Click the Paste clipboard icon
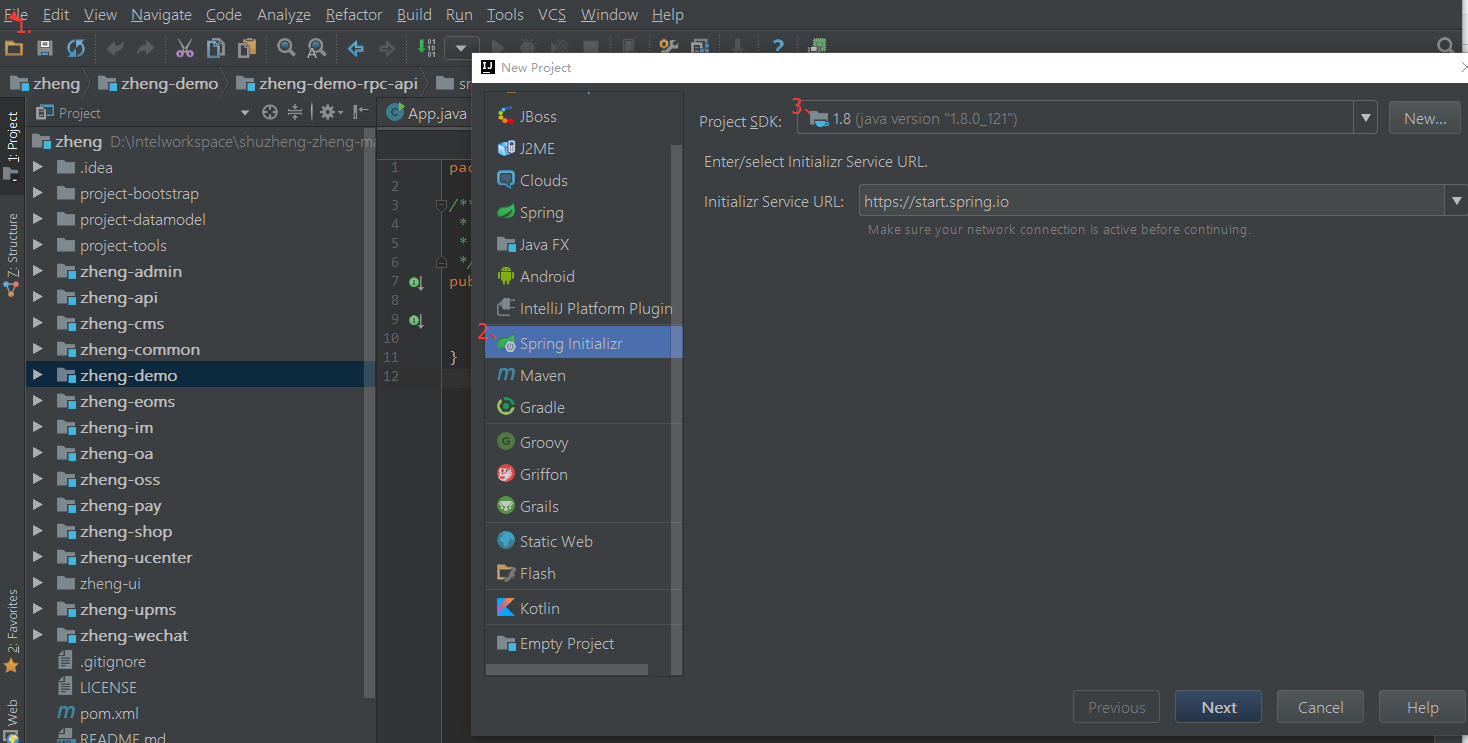Screen dimensions: 1468x743 point(246,47)
